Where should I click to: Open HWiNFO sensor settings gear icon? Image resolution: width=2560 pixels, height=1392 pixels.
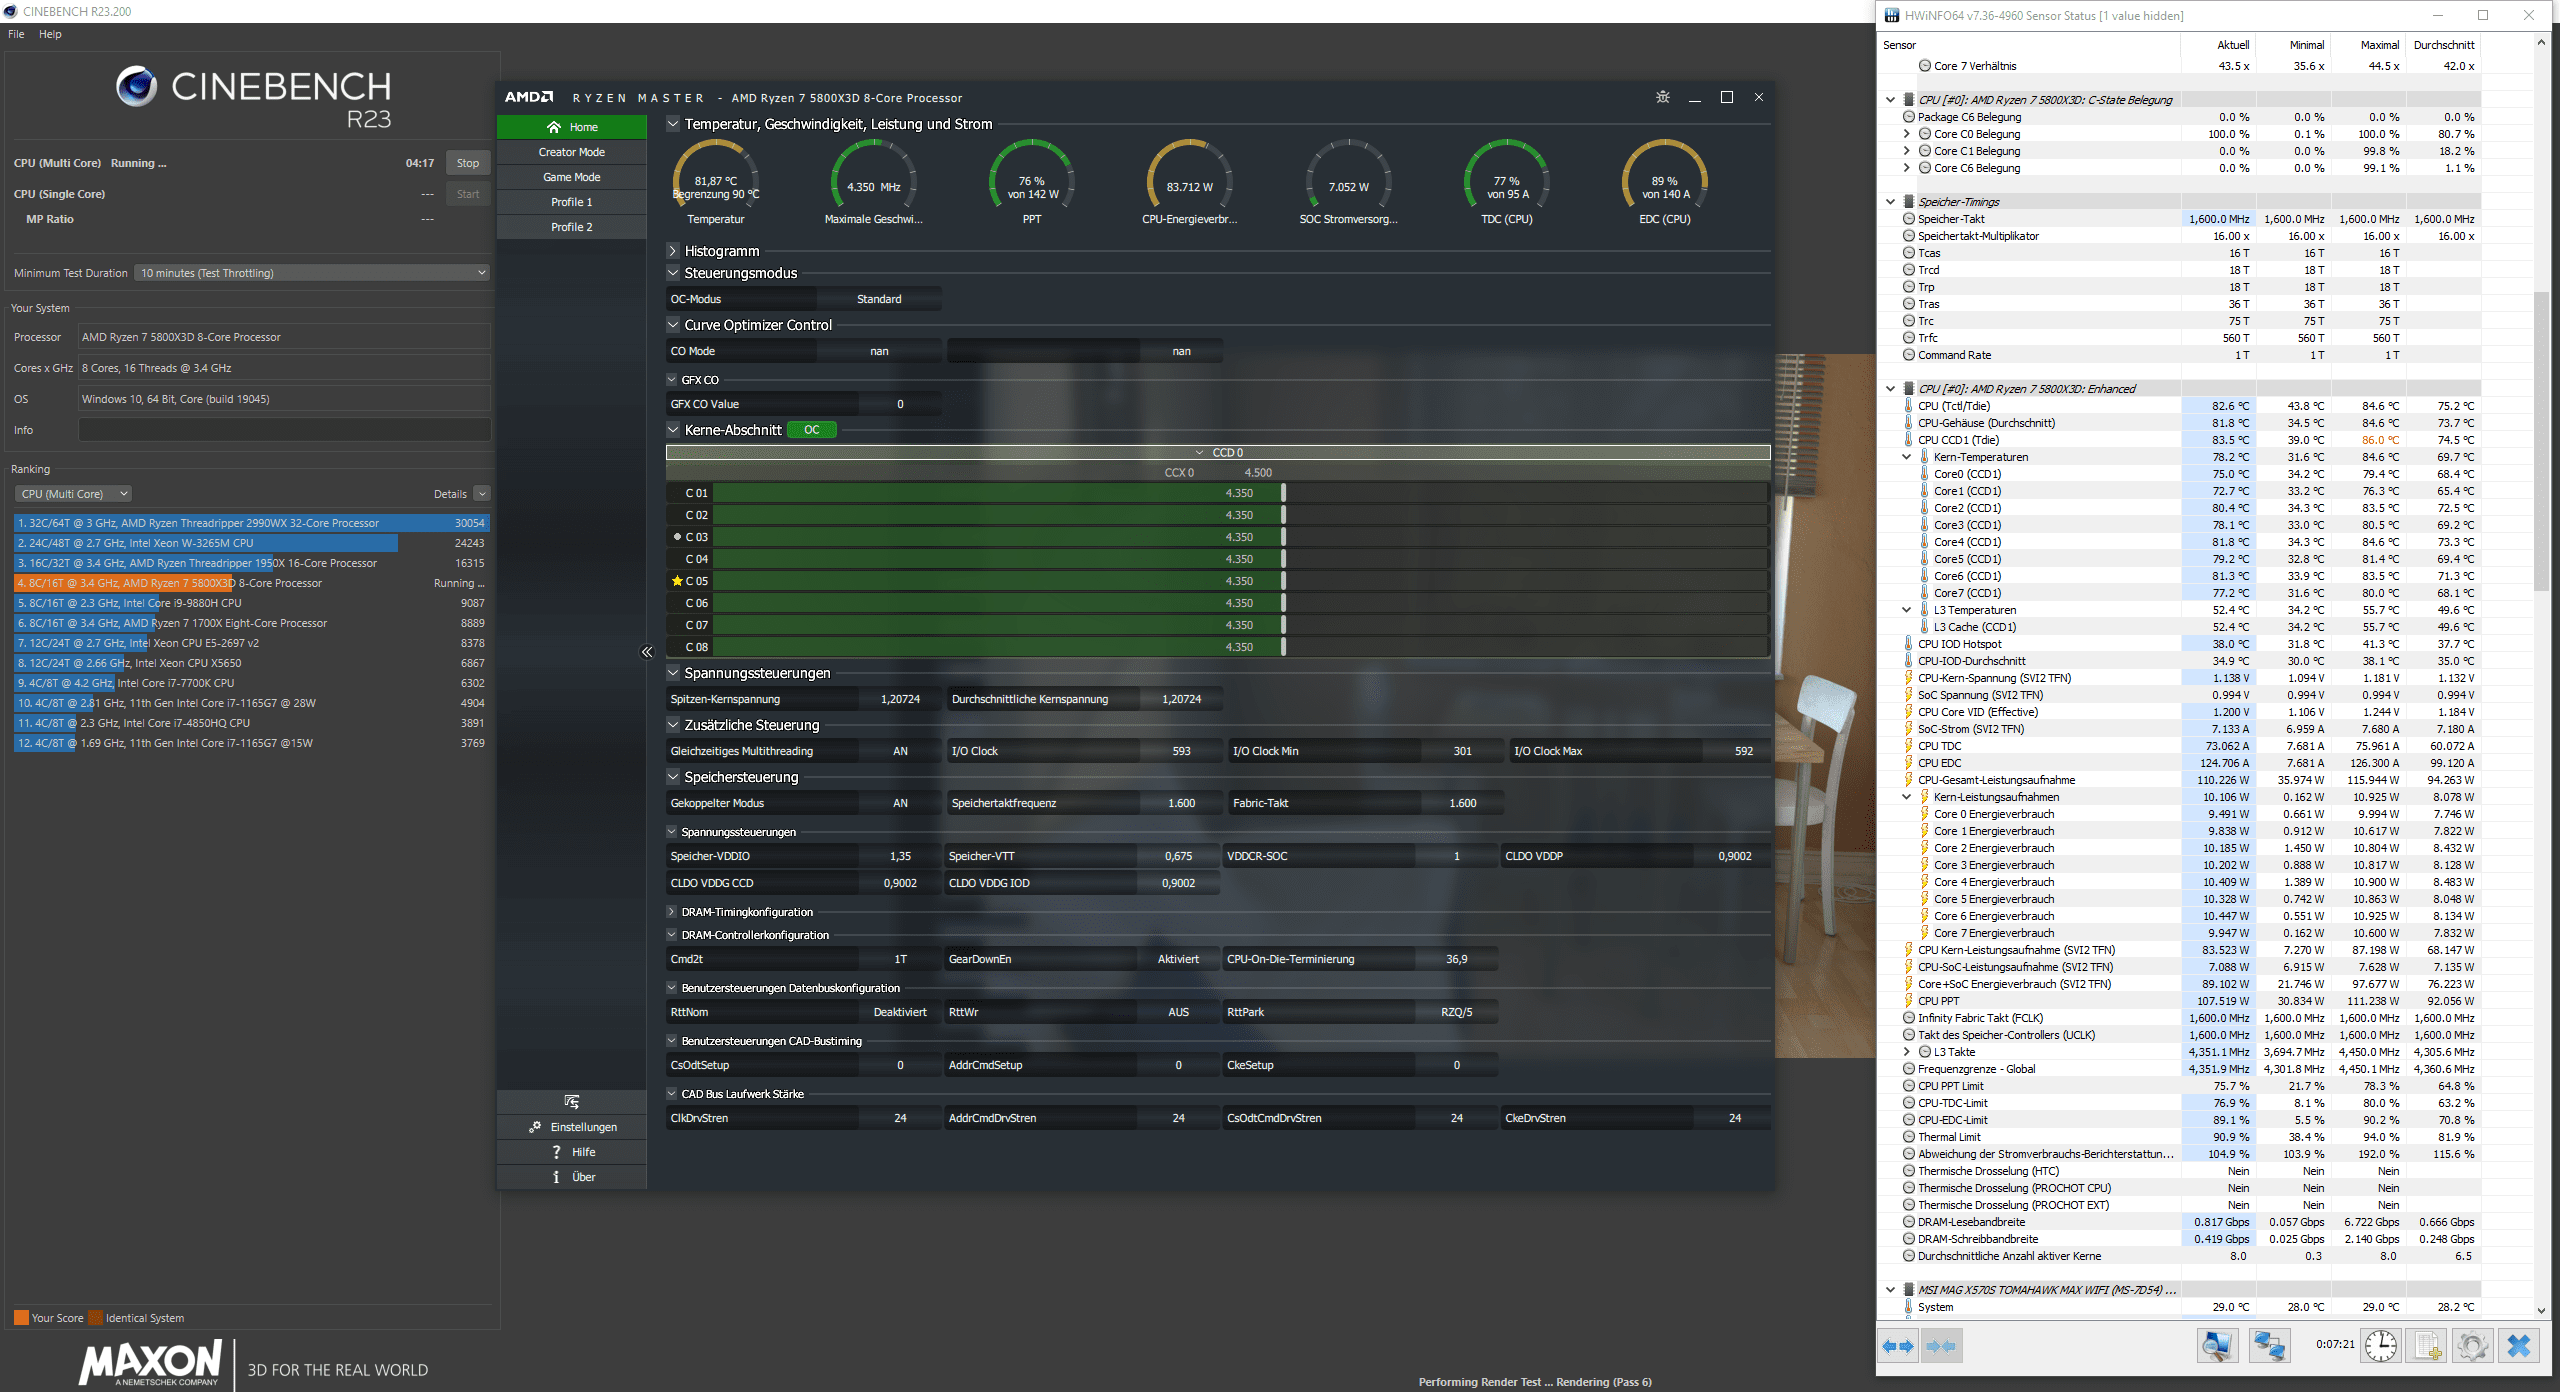(x=2472, y=1346)
